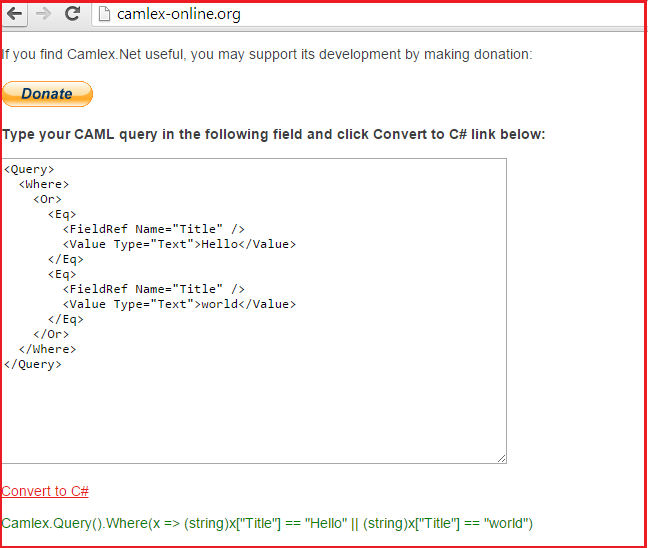
Task: Focus the camlex-online.org address bar
Action: [x=368, y=14]
